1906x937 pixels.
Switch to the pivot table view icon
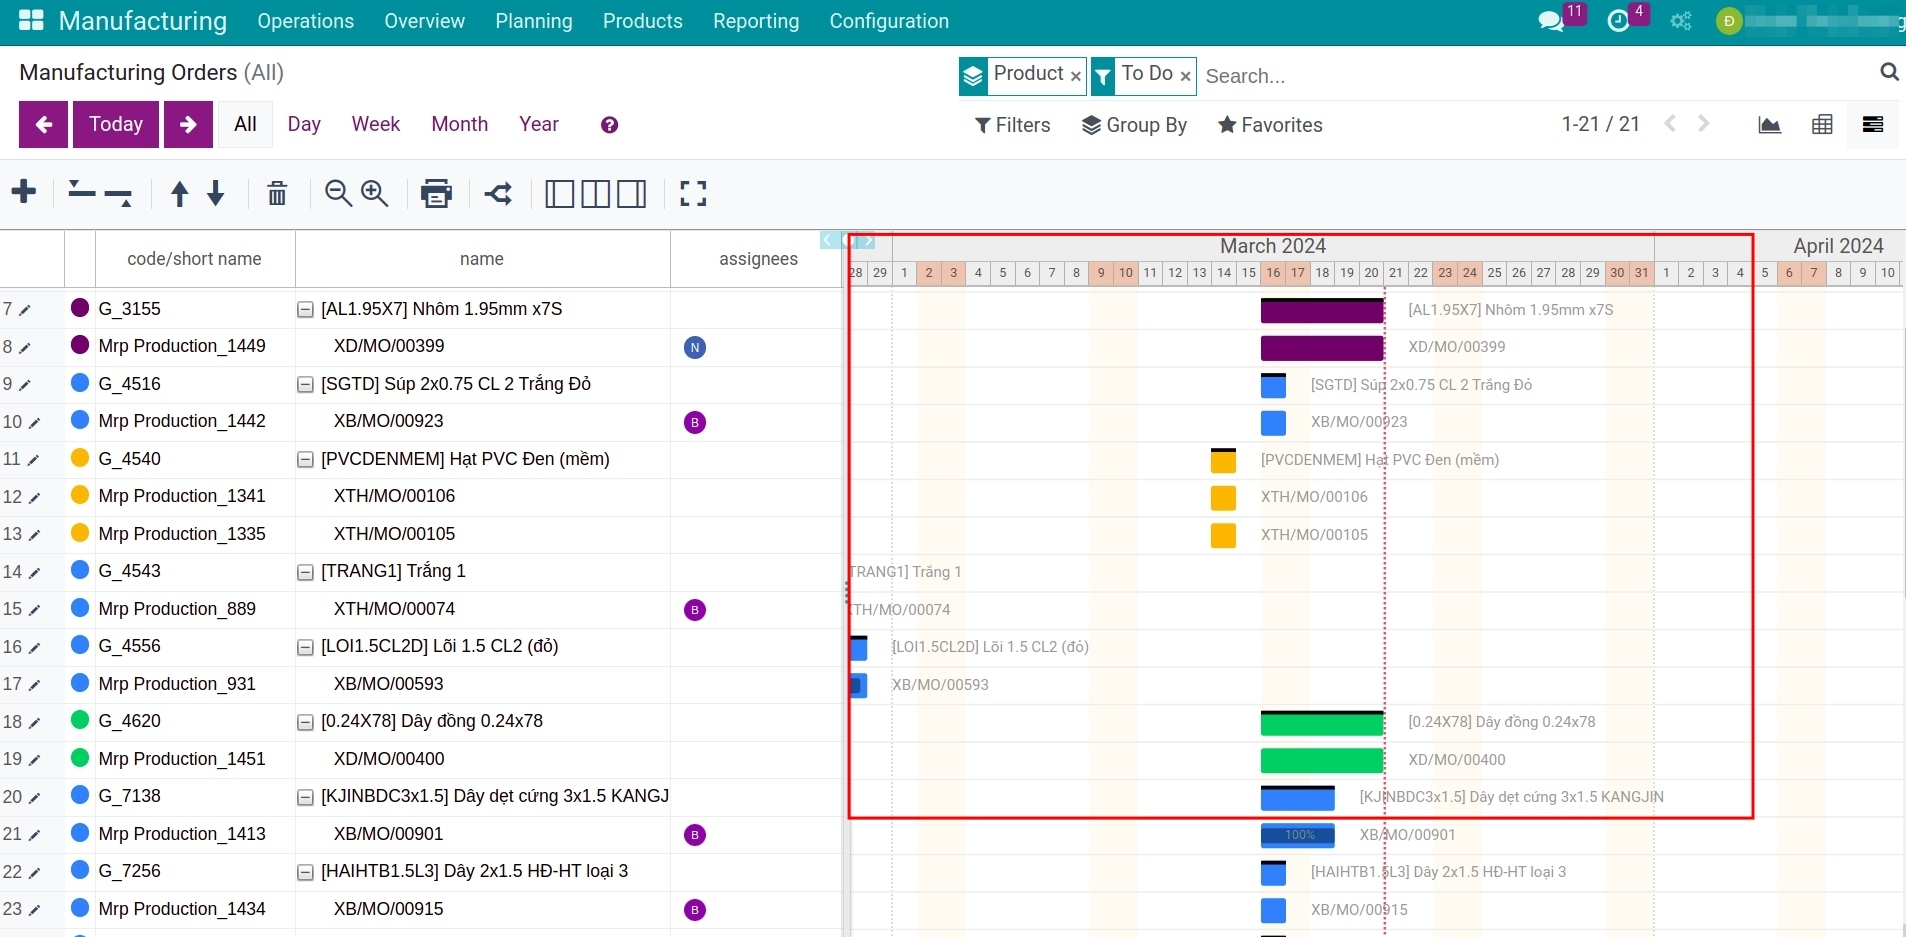(1822, 124)
